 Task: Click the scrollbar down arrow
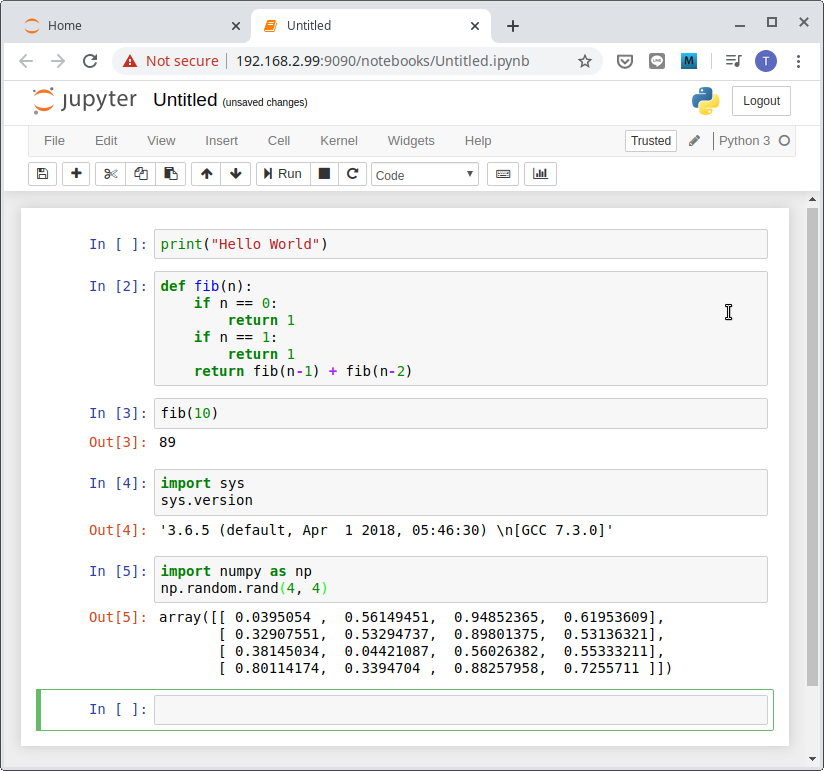(812, 759)
